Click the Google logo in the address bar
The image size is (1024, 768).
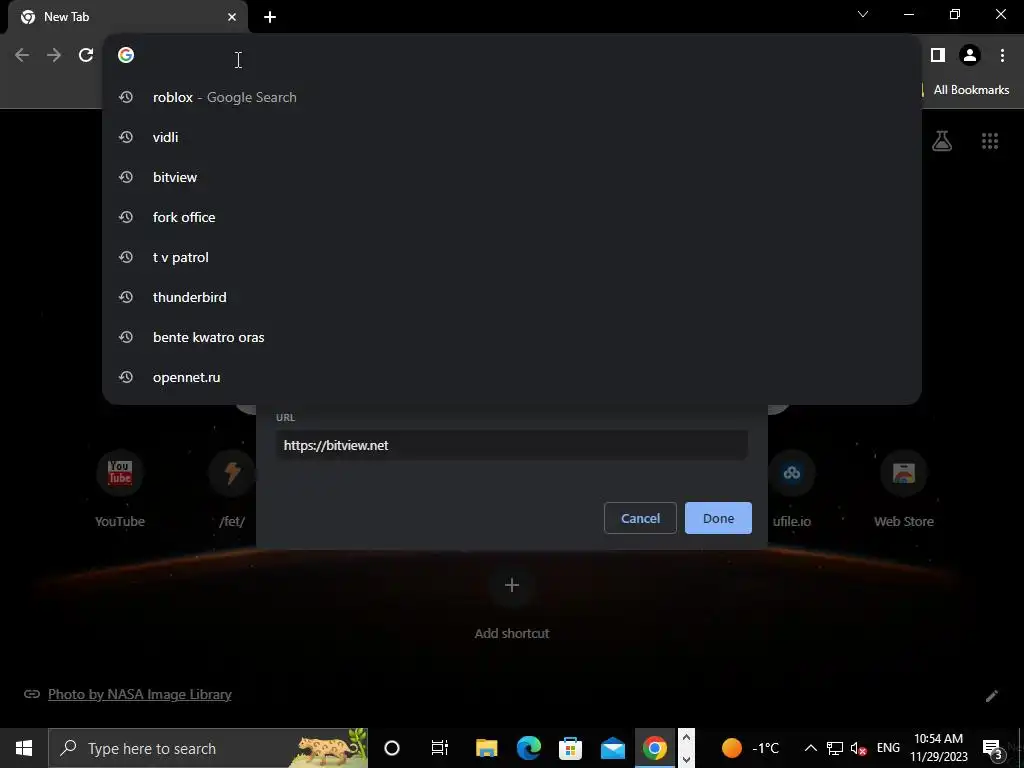(x=126, y=55)
